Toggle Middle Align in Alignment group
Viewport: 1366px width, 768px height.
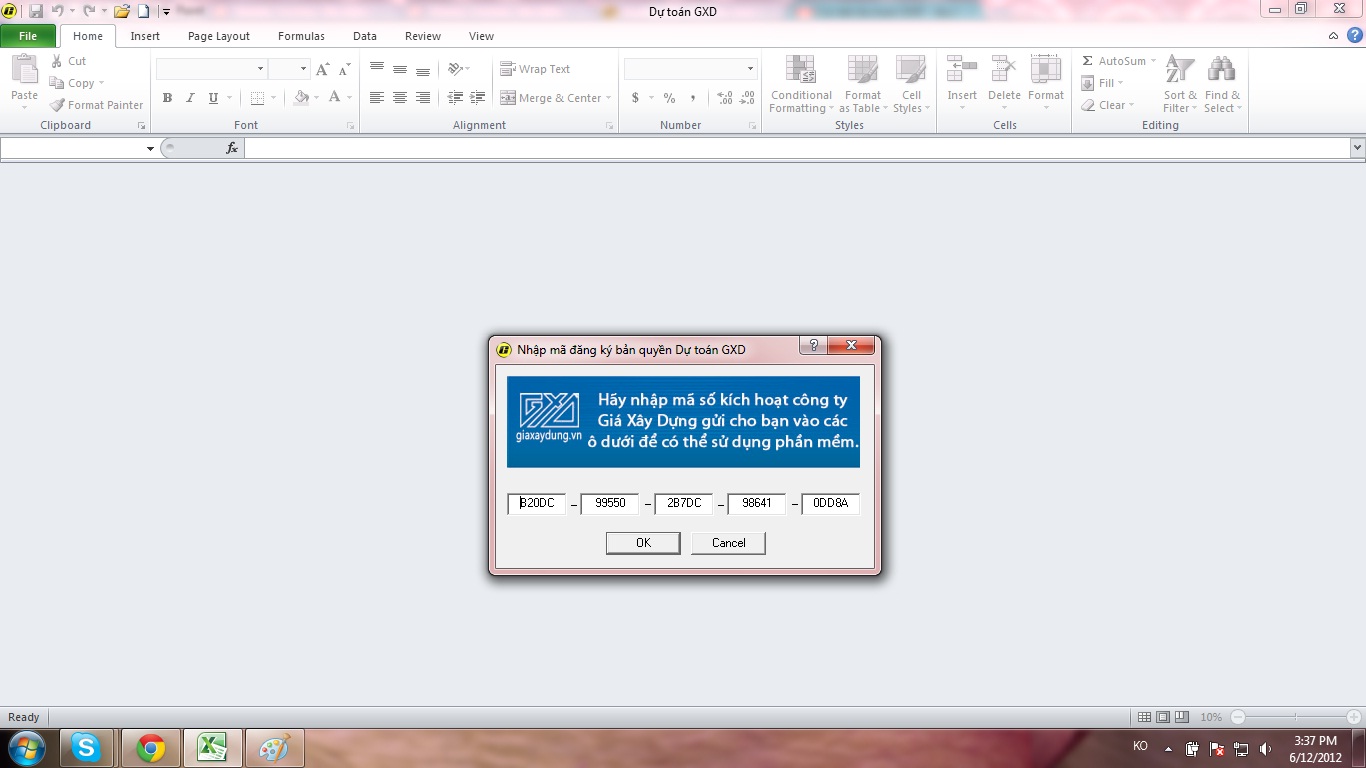[400, 69]
